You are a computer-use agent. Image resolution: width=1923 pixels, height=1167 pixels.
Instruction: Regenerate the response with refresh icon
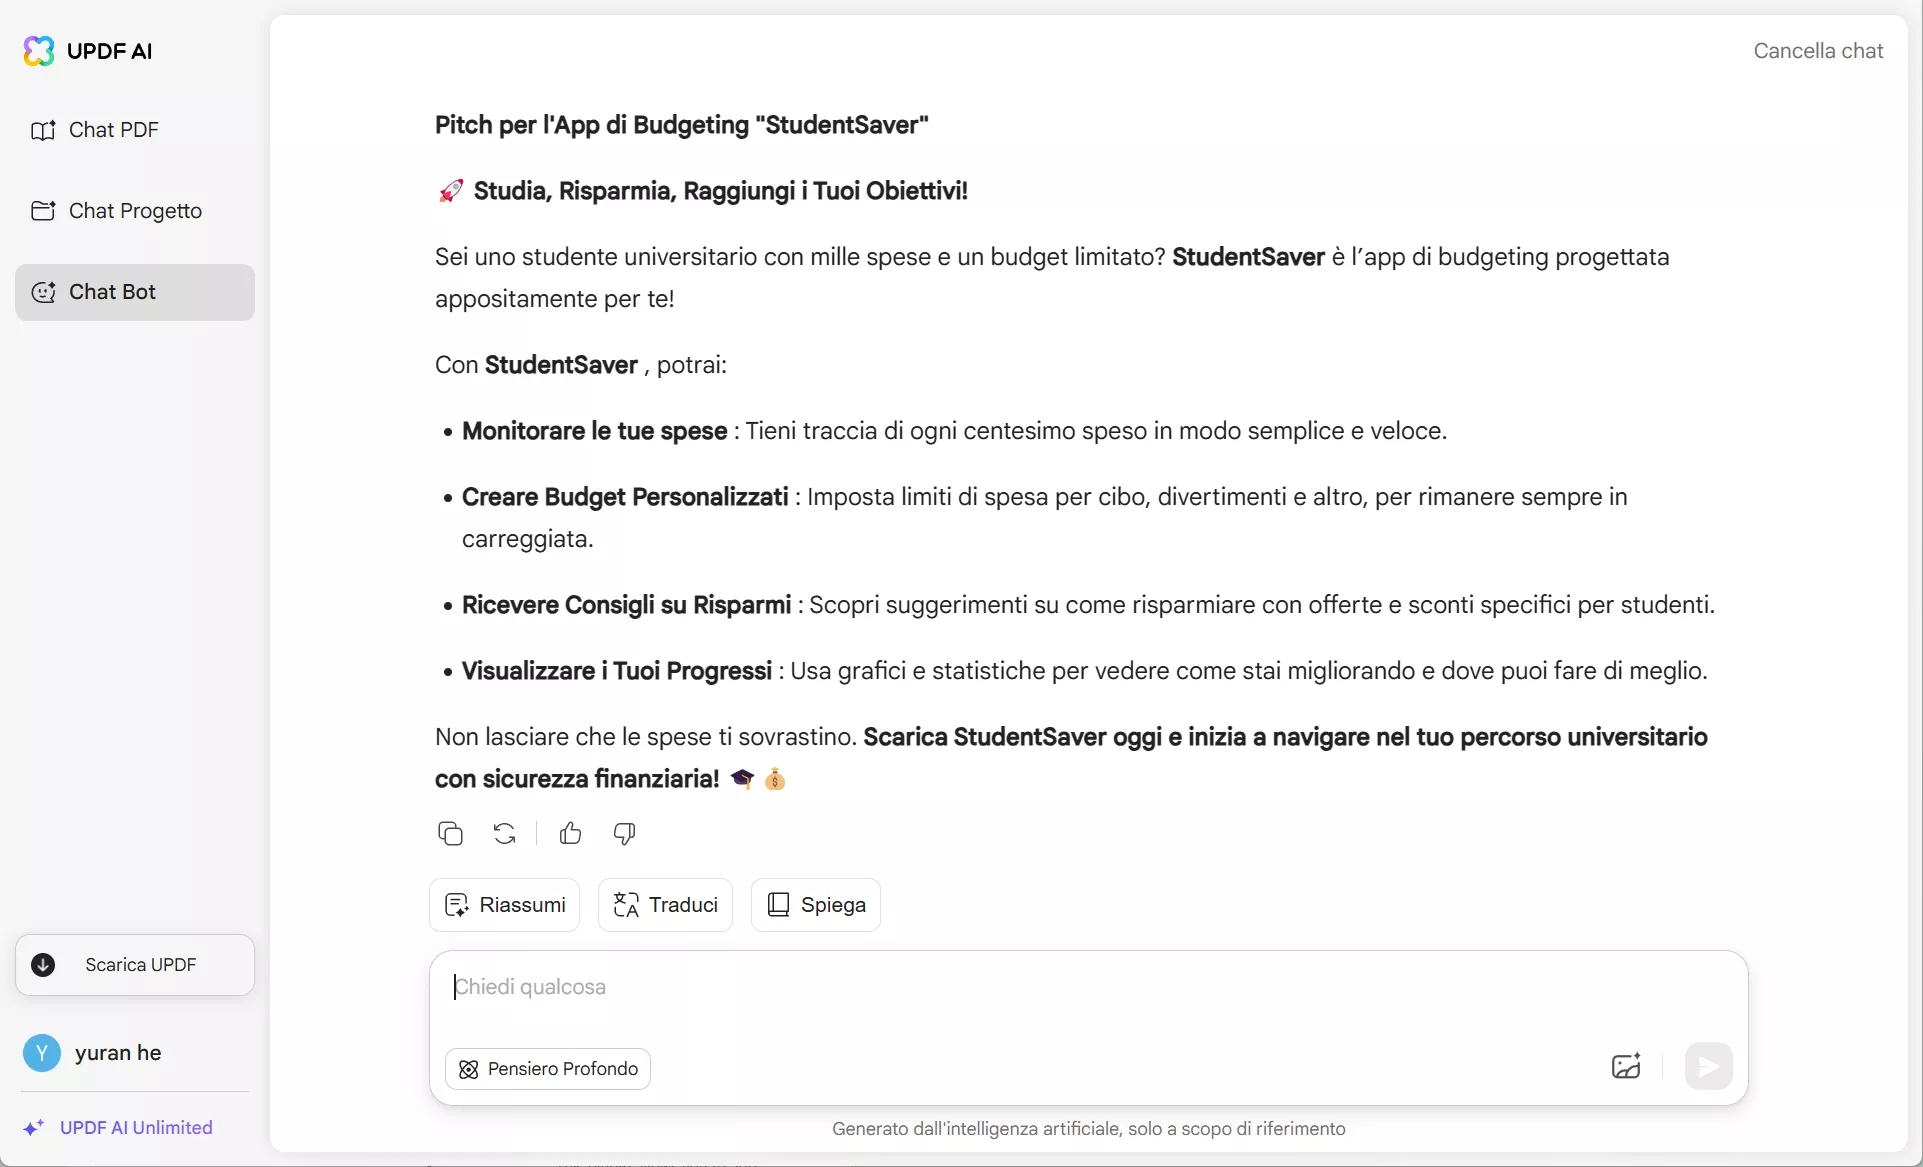coord(505,833)
